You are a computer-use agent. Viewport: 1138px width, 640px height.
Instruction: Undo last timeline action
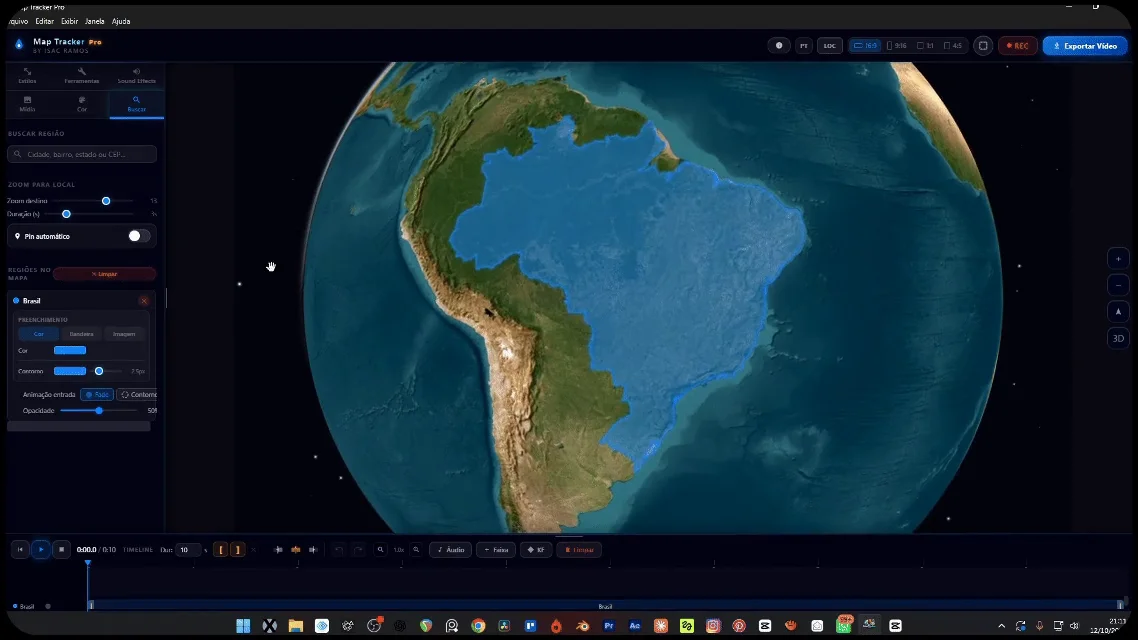point(339,550)
